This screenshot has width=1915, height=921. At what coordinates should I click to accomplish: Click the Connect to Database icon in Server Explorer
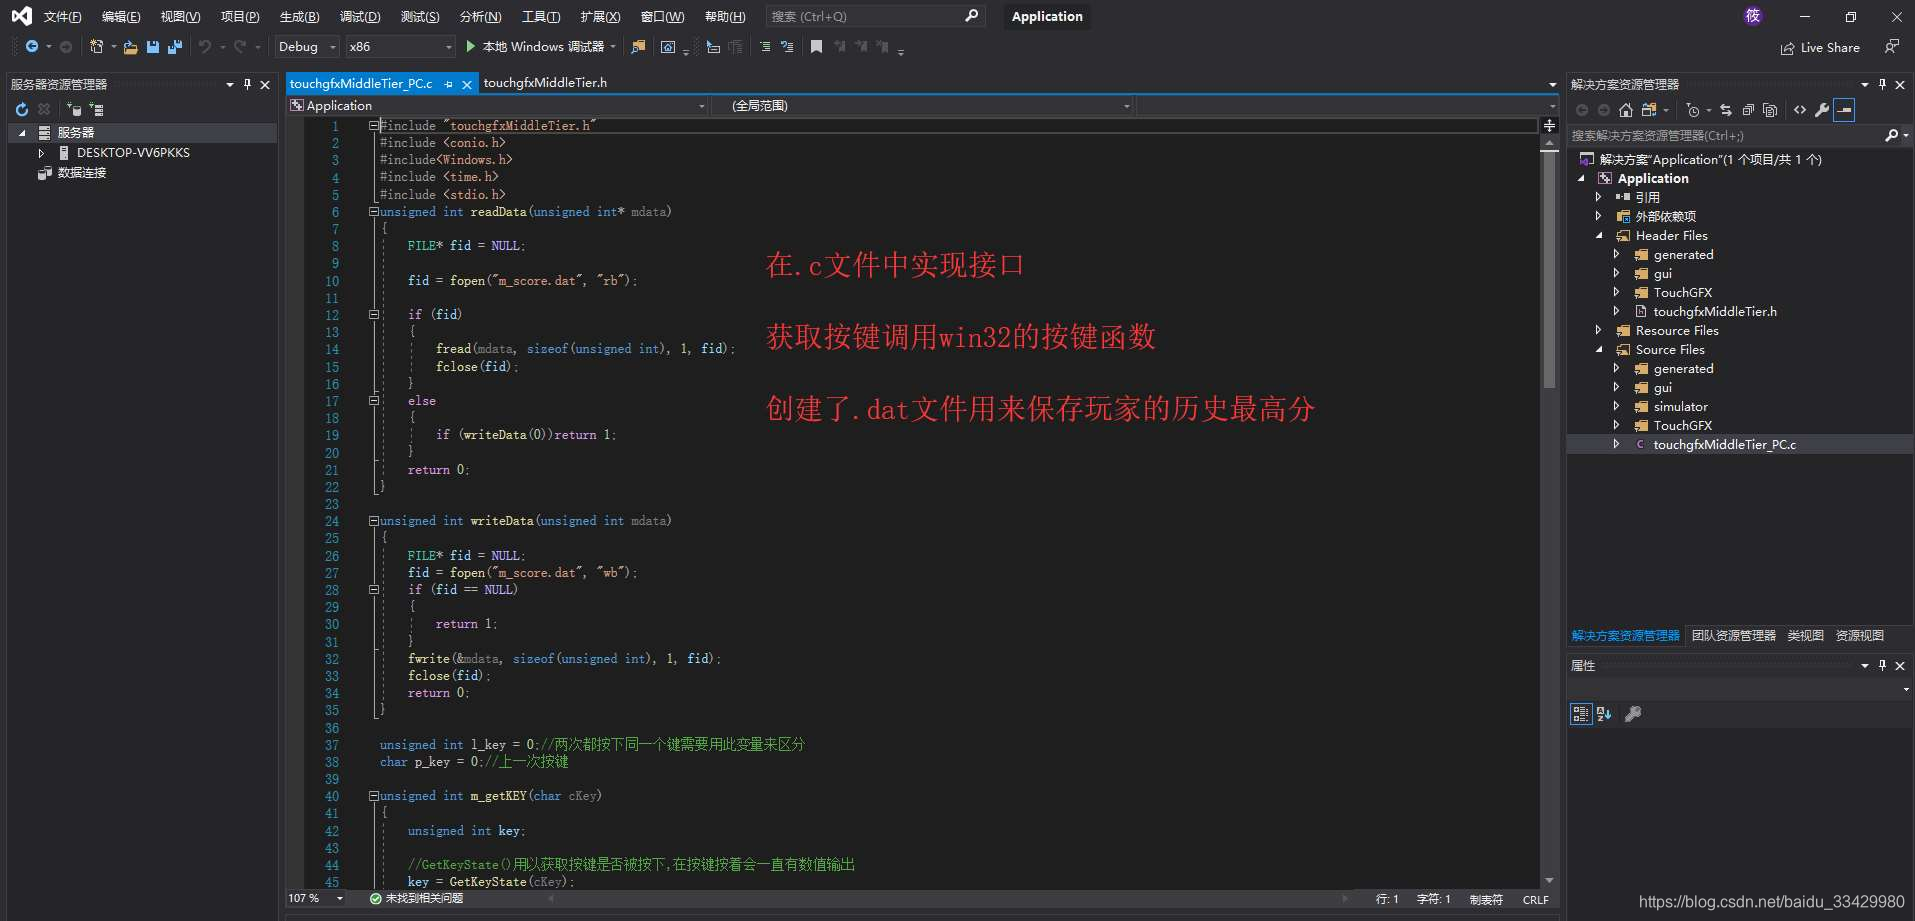[x=74, y=109]
